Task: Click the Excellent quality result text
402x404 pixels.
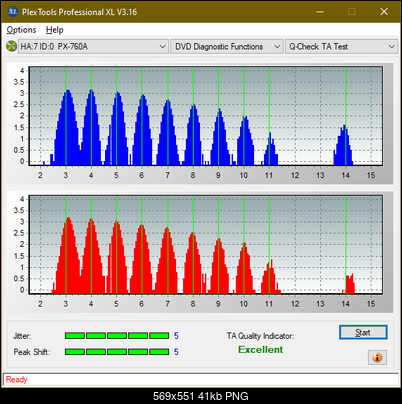Action: coord(261,350)
